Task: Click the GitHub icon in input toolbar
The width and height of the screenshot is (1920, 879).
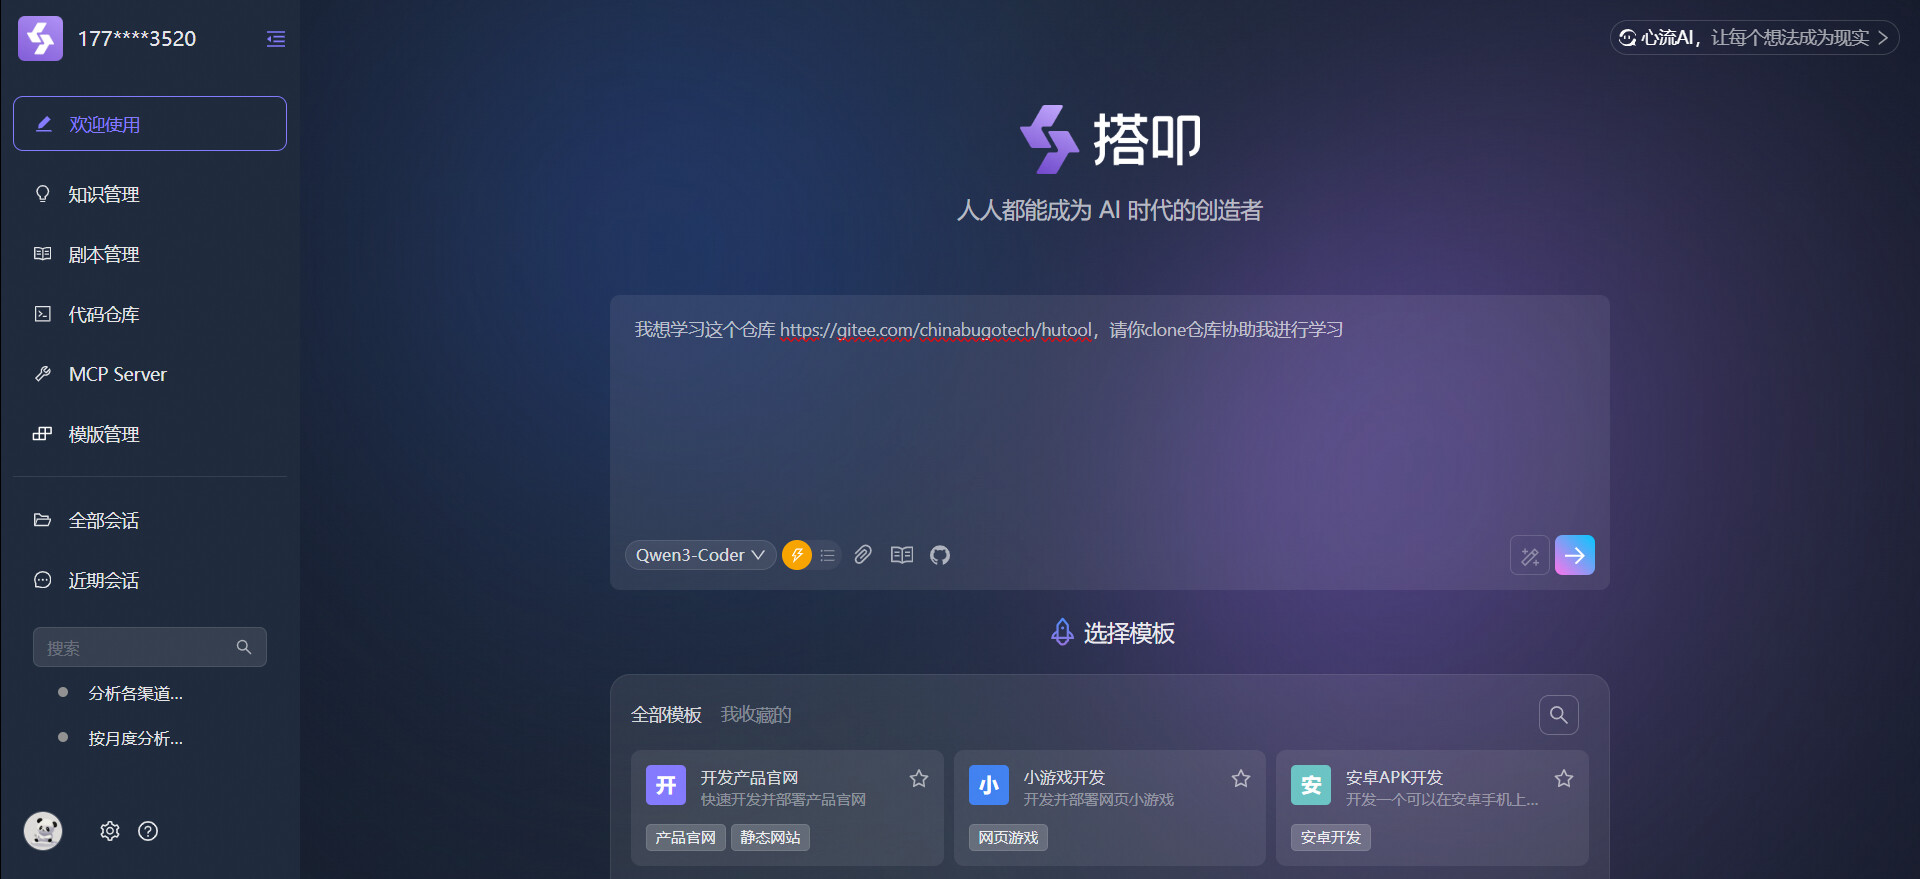Action: pyautogui.click(x=940, y=555)
